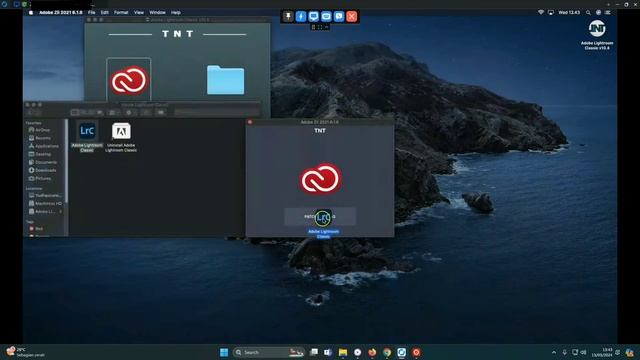640x360 pixels.
Task: Open the Edit menu
Action: (104, 13)
